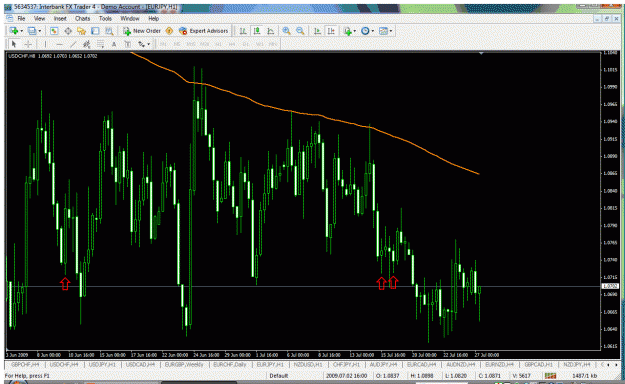Toggle Chart Shift option
625x384 pixels.
point(331,31)
